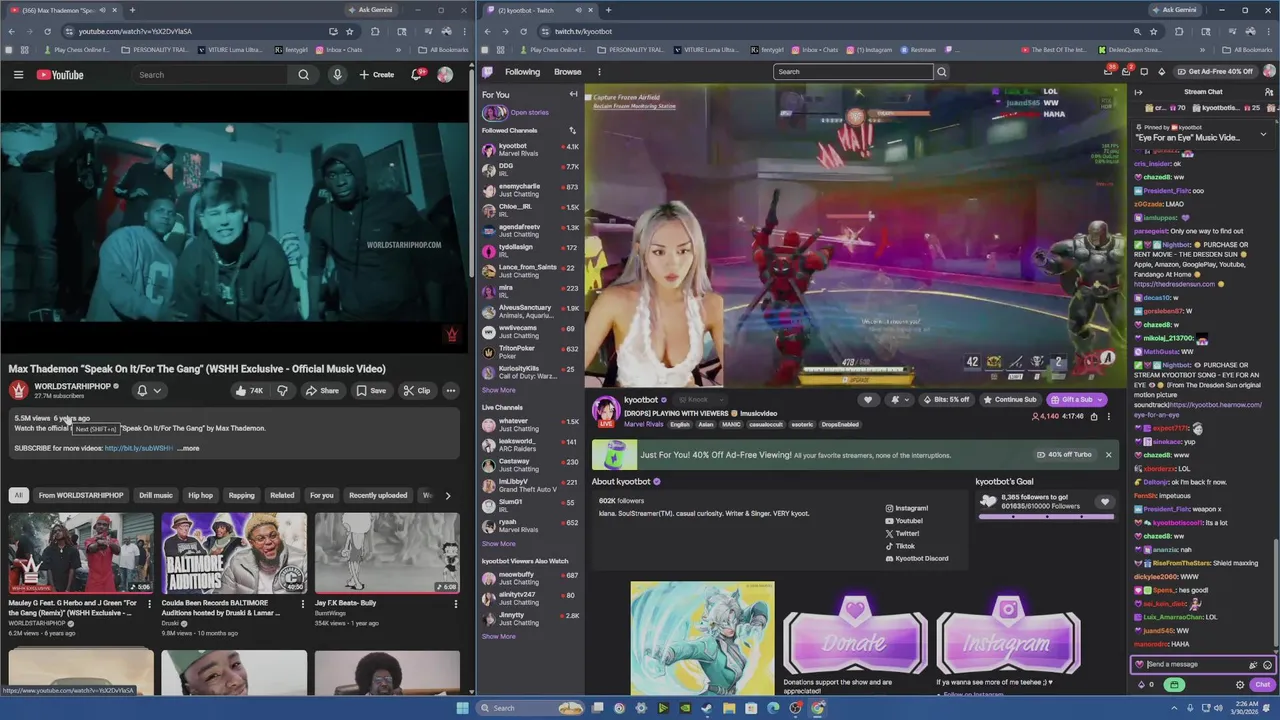
Task: Open kyootbot notification settings dropdown
Action: click(900, 400)
